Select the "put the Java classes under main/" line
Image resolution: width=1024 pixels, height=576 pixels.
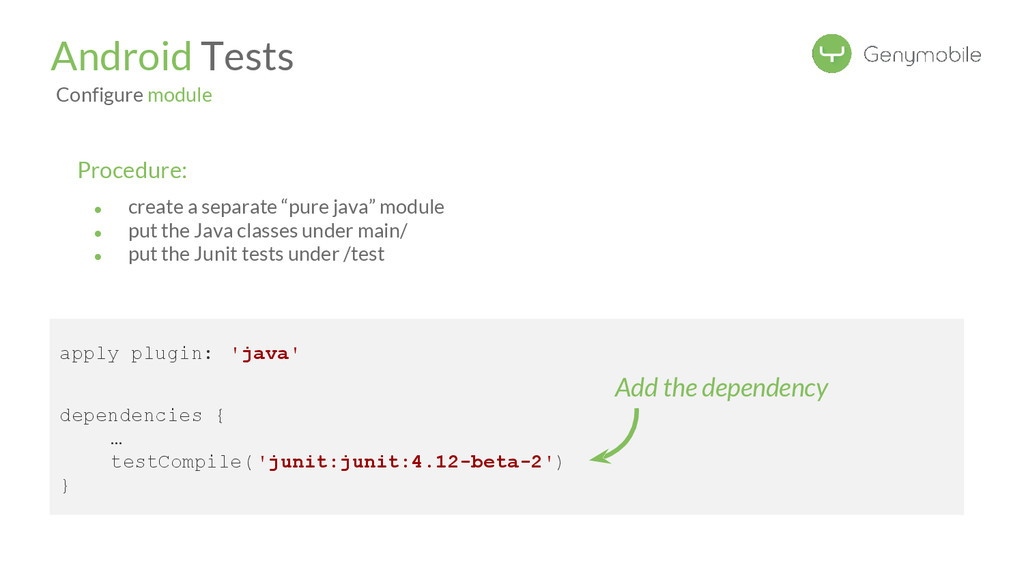267,230
